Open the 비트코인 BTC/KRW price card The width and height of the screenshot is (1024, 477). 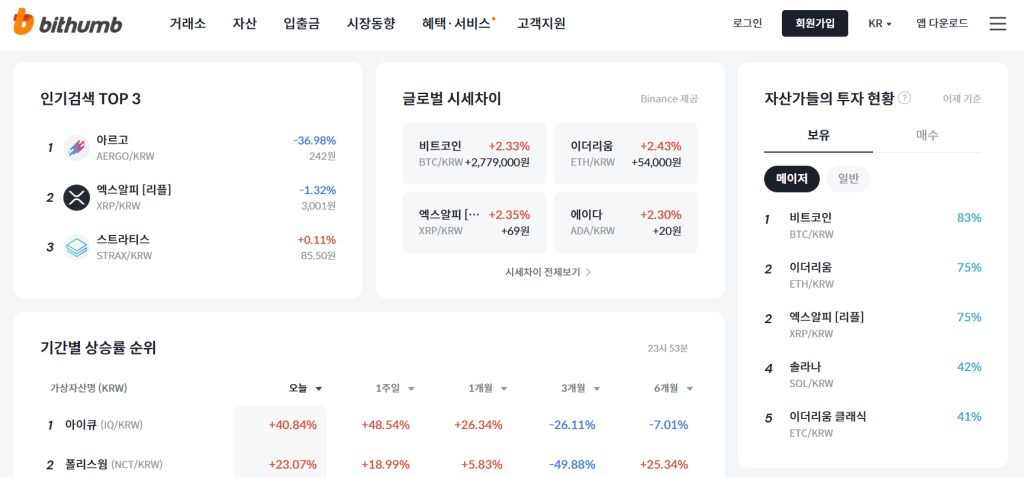coord(474,153)
